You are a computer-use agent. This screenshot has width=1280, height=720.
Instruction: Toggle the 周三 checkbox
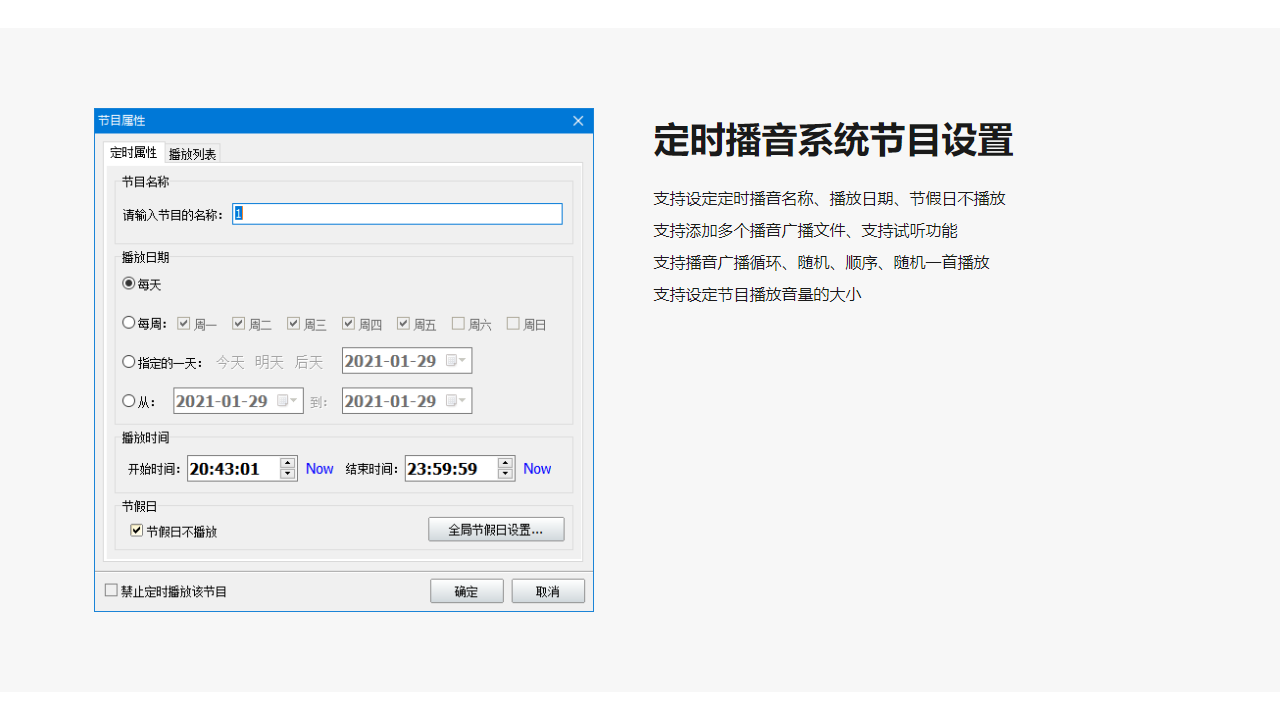(294, 323)
